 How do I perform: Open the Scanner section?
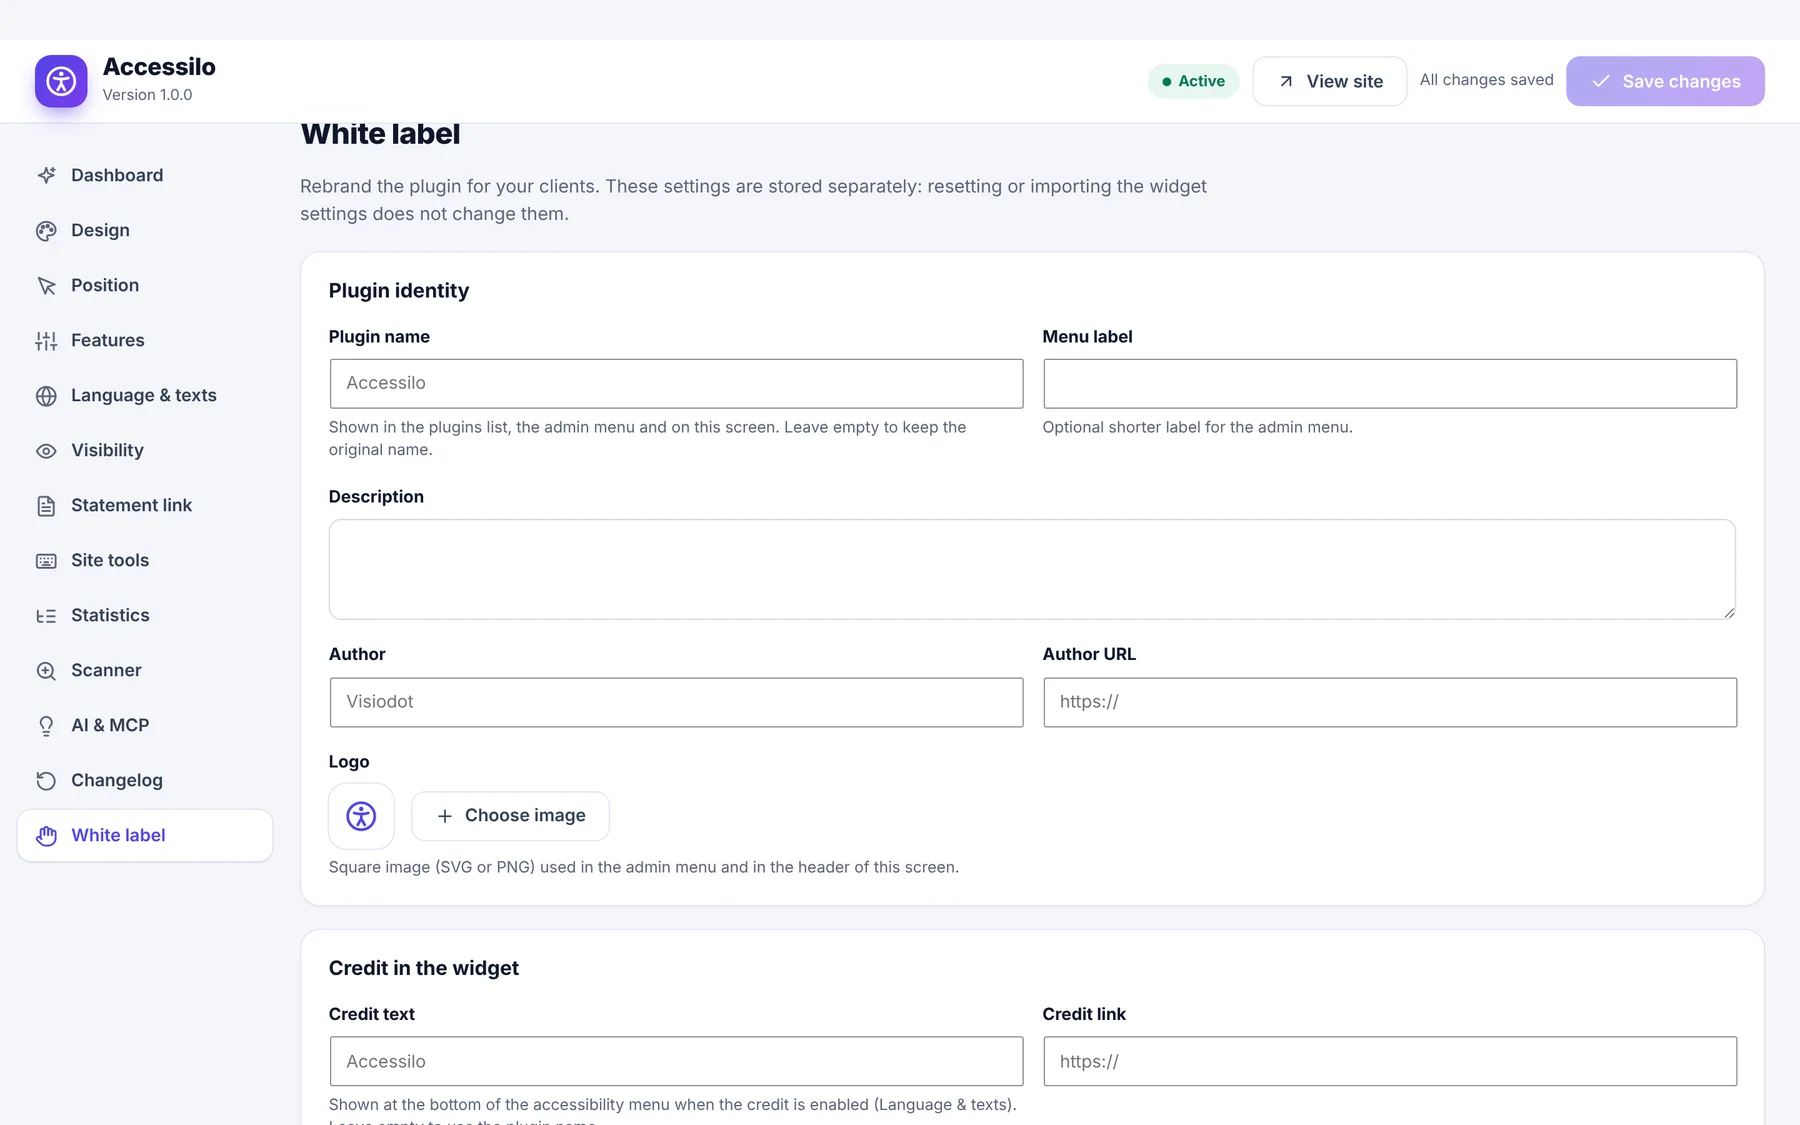point(145,670)
